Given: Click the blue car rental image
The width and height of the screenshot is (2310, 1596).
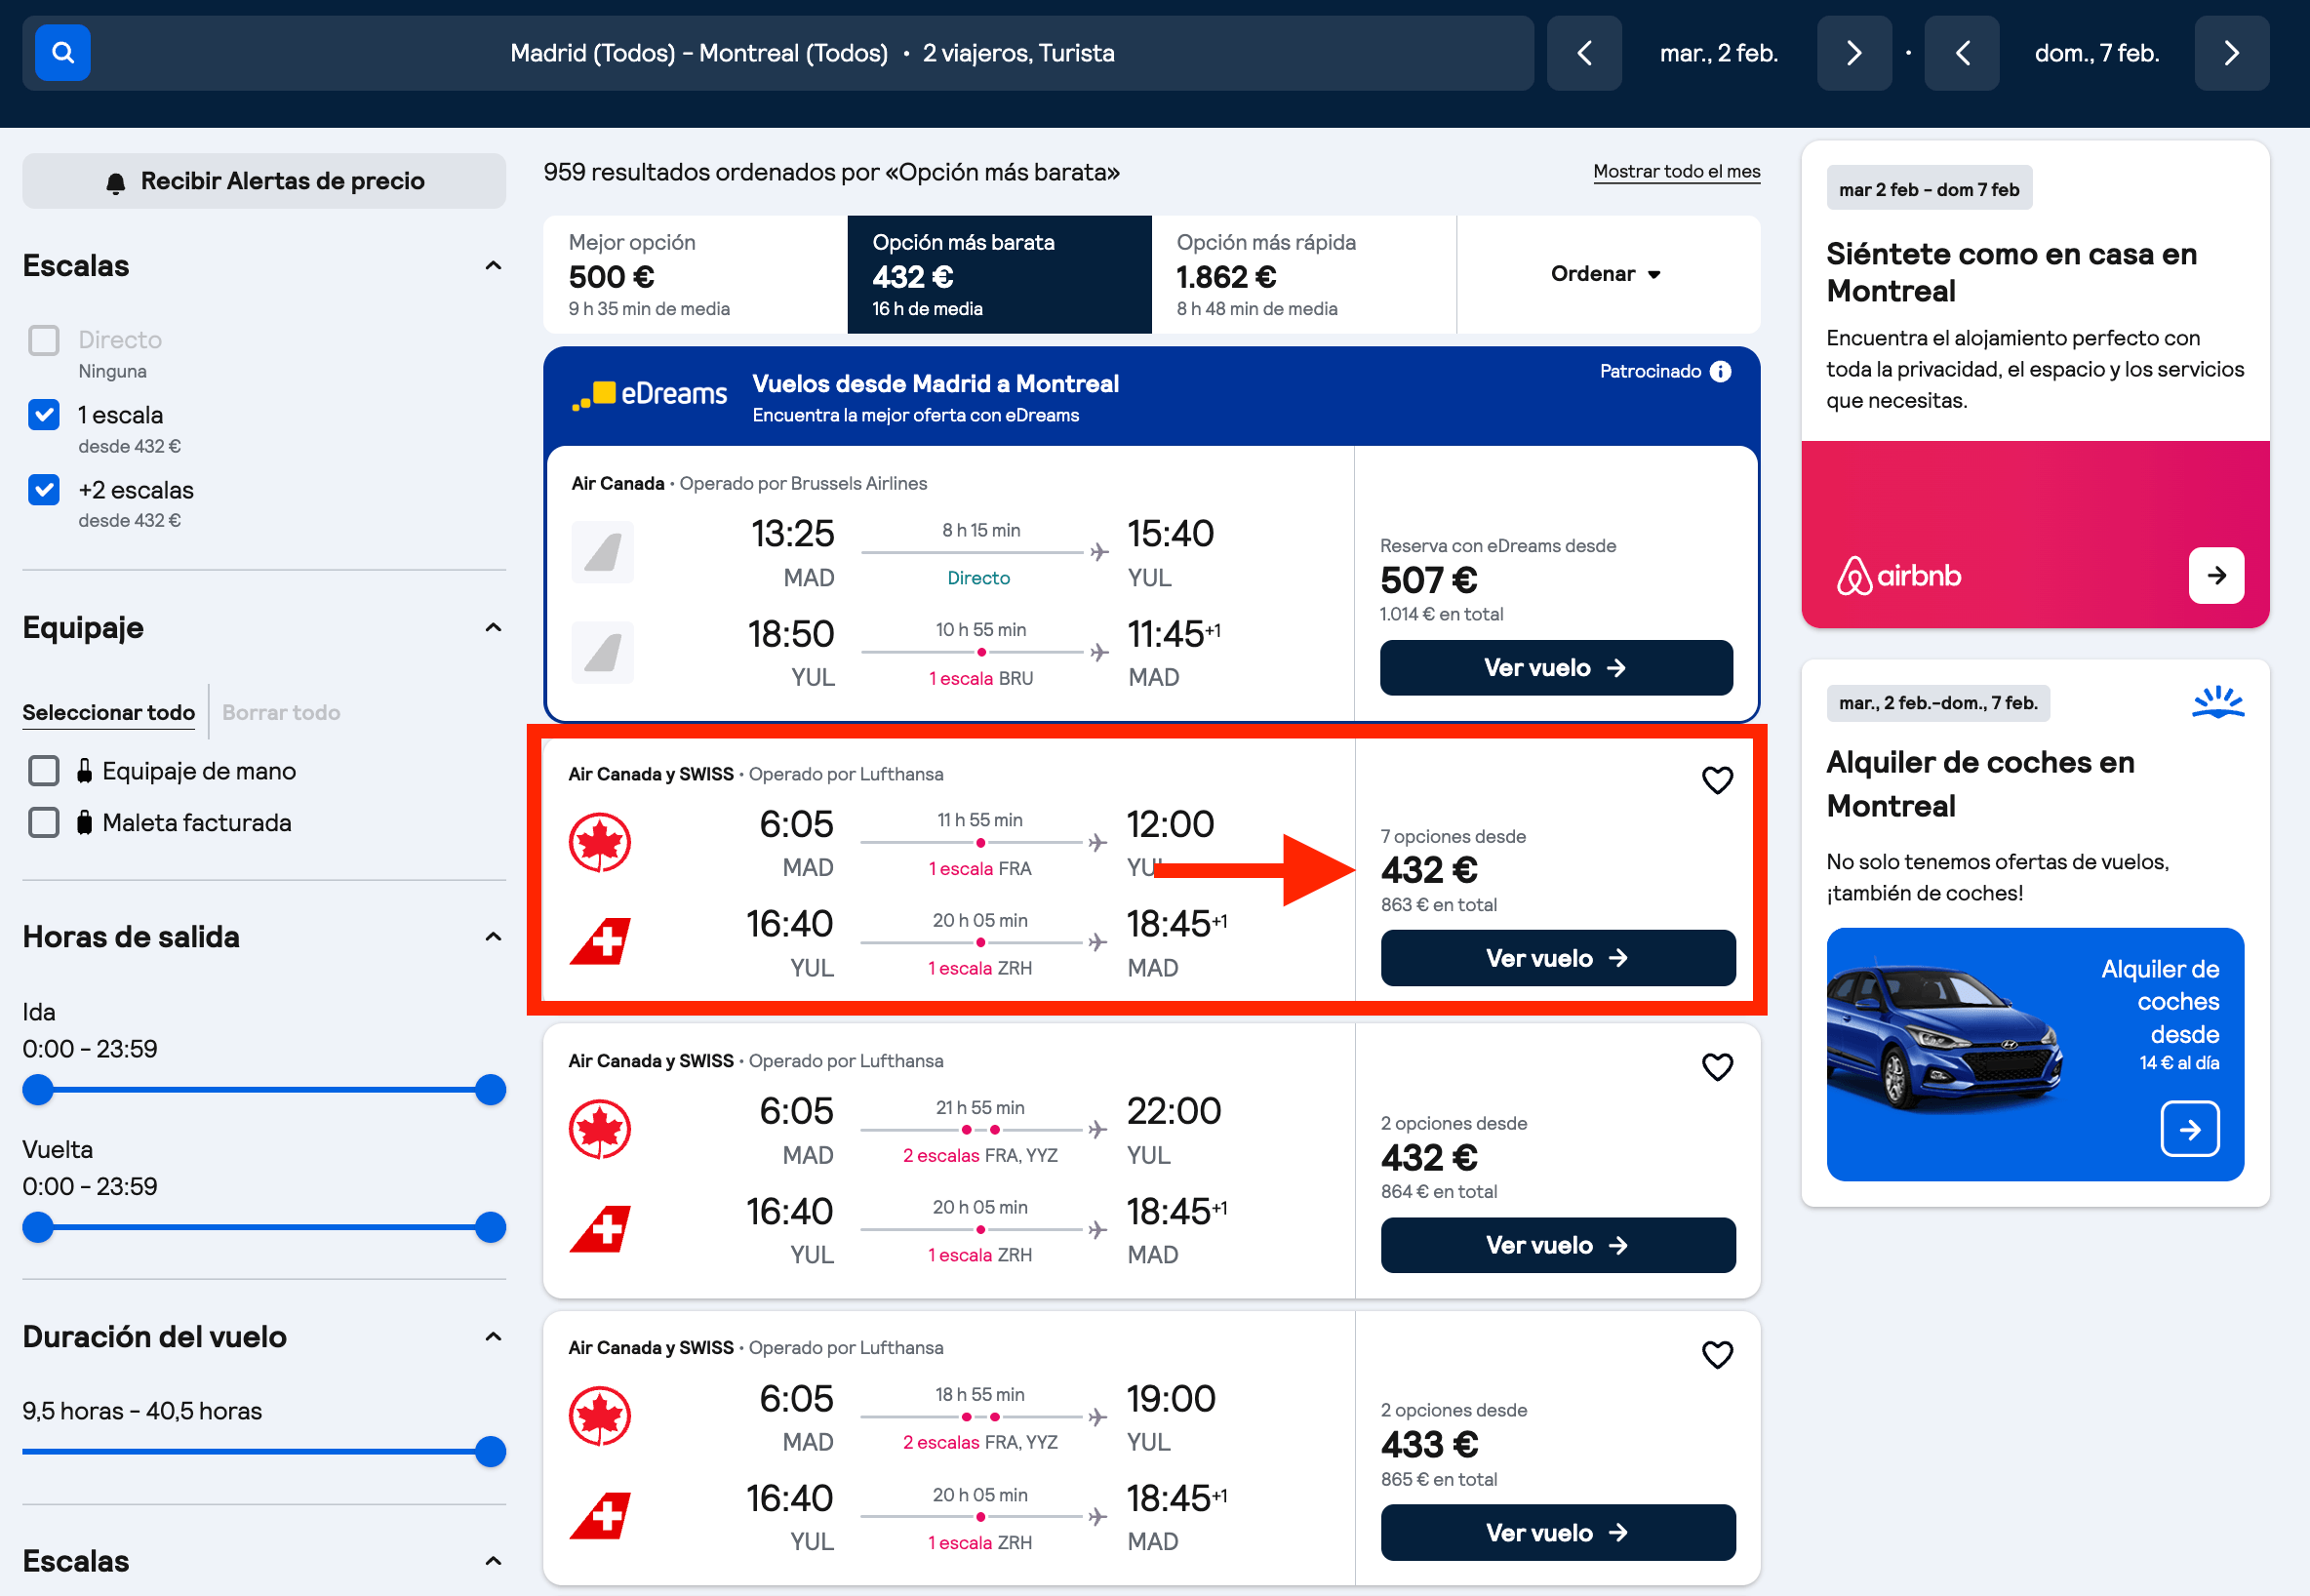Looking at the screenshot, I should [2034, 1054].
